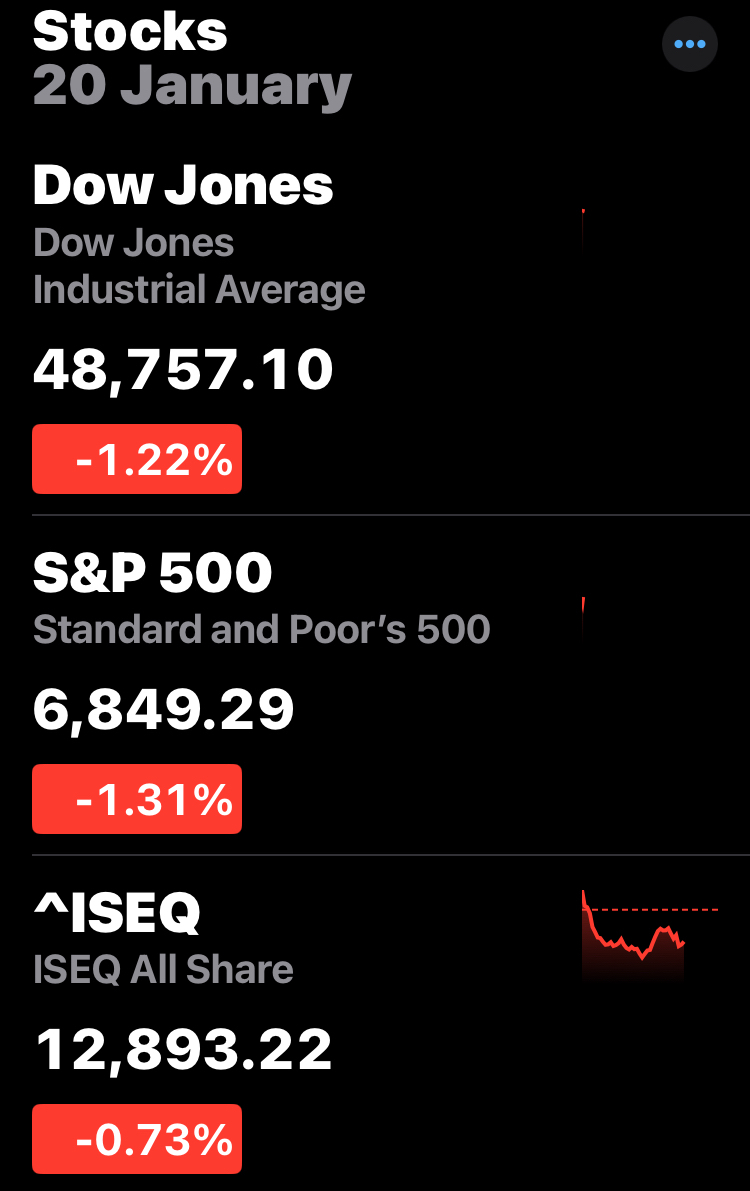This screenshot has height=1191, width=750.
Task: Tap the dashed baseline on ISEQ chart
Action: point(700,910)
